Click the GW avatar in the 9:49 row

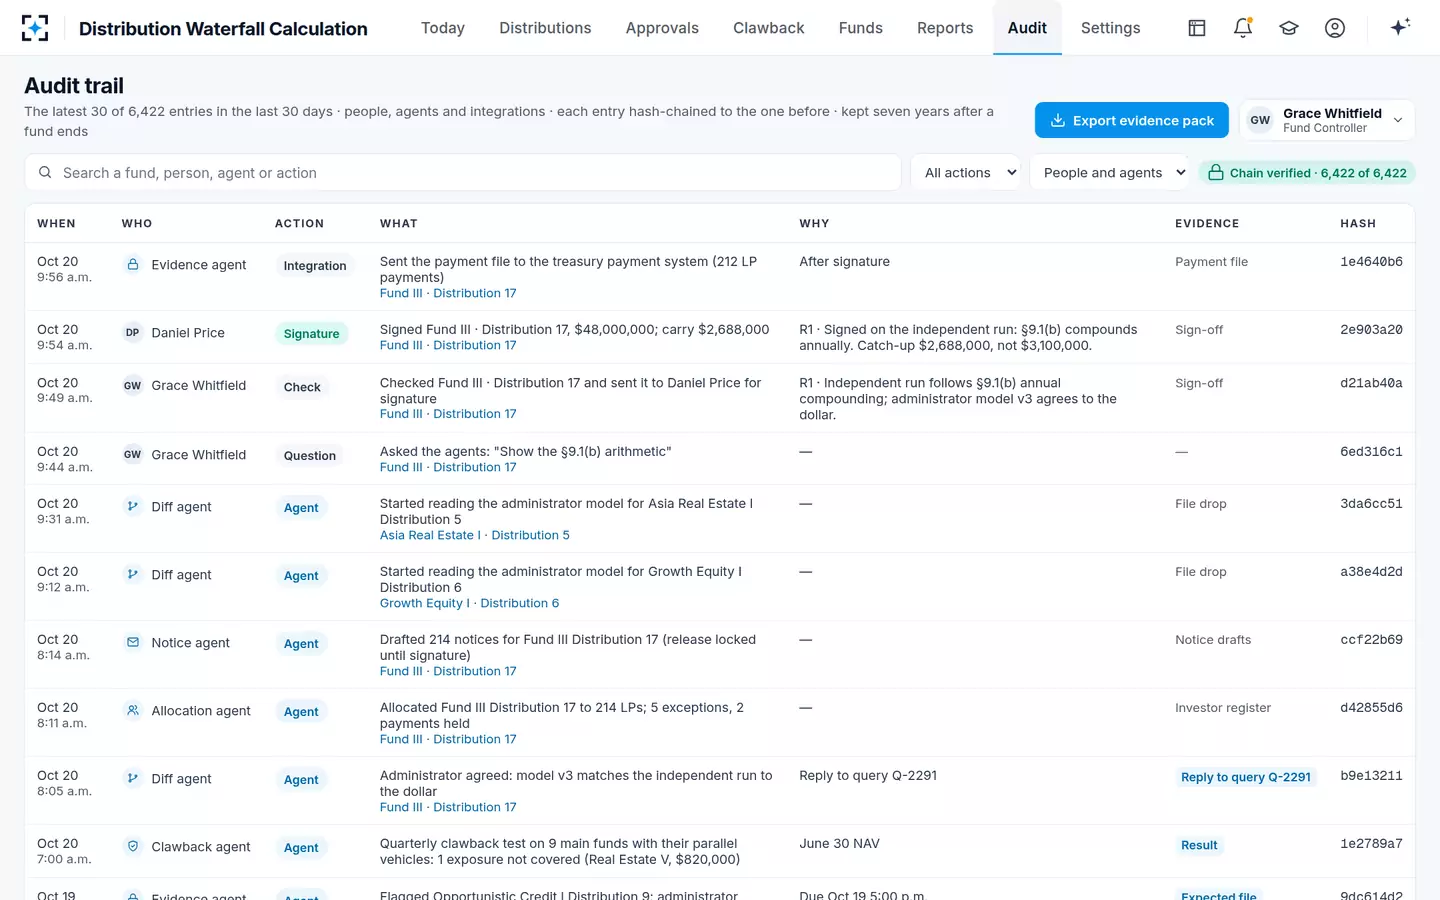tap(132, 386)
